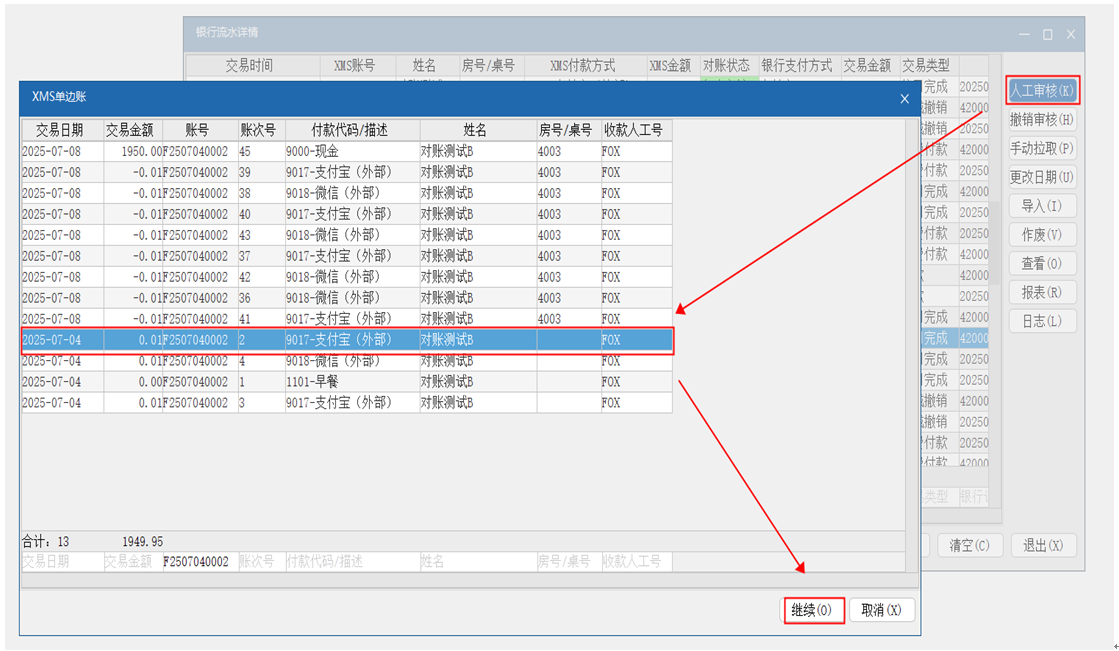Select highlighted row with 账次号 2
1119x651 pixels.
coord(347,340)
